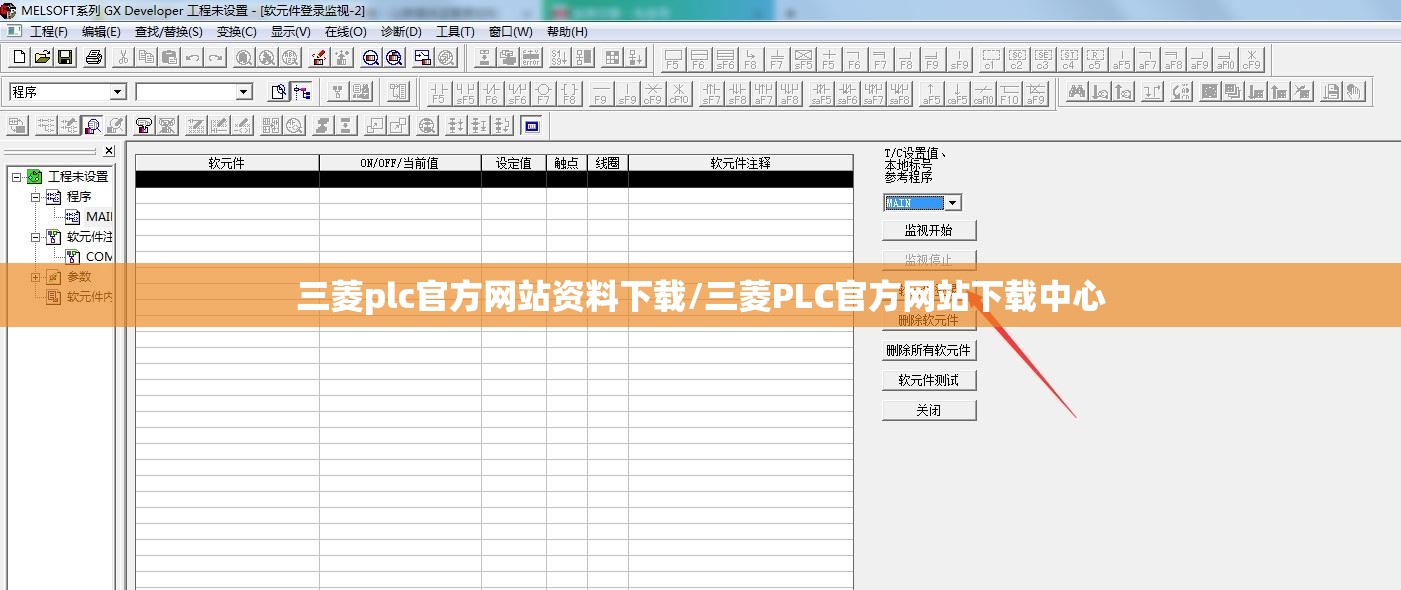Select the MAIN program tree item

click(98, 217)
